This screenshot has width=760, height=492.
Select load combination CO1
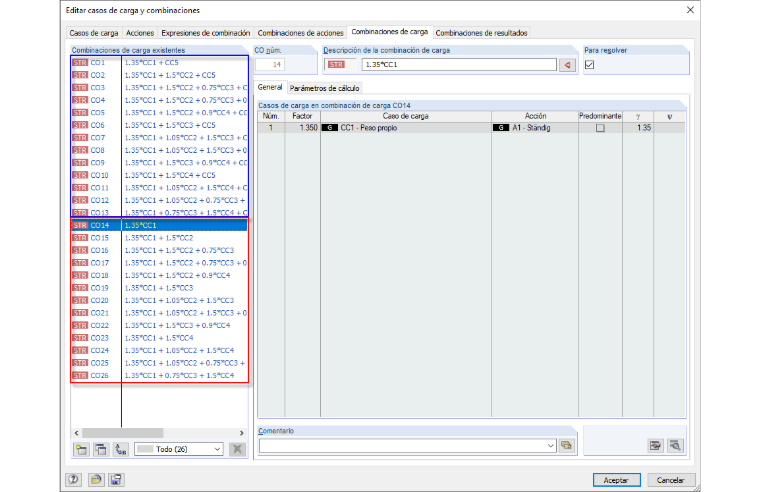click(159, 63)
